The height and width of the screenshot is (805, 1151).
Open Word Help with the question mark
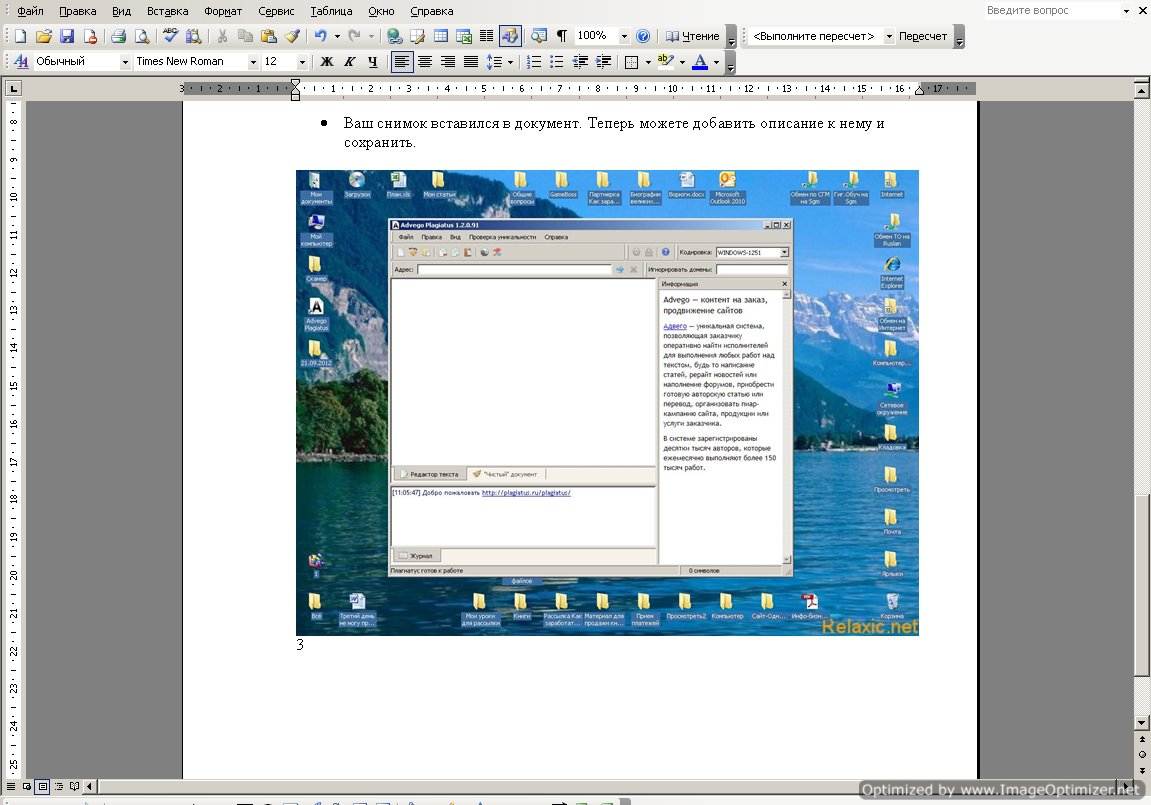point(643,36)
